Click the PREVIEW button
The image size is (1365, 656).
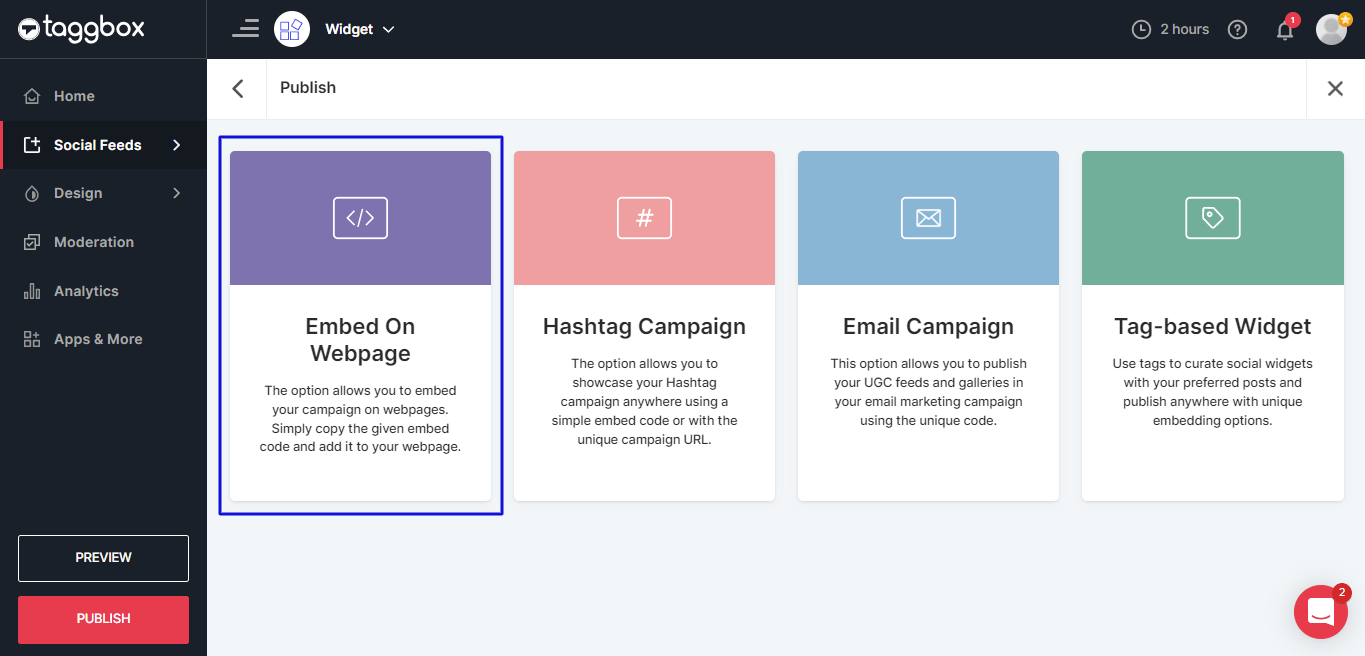click(103, 558)
